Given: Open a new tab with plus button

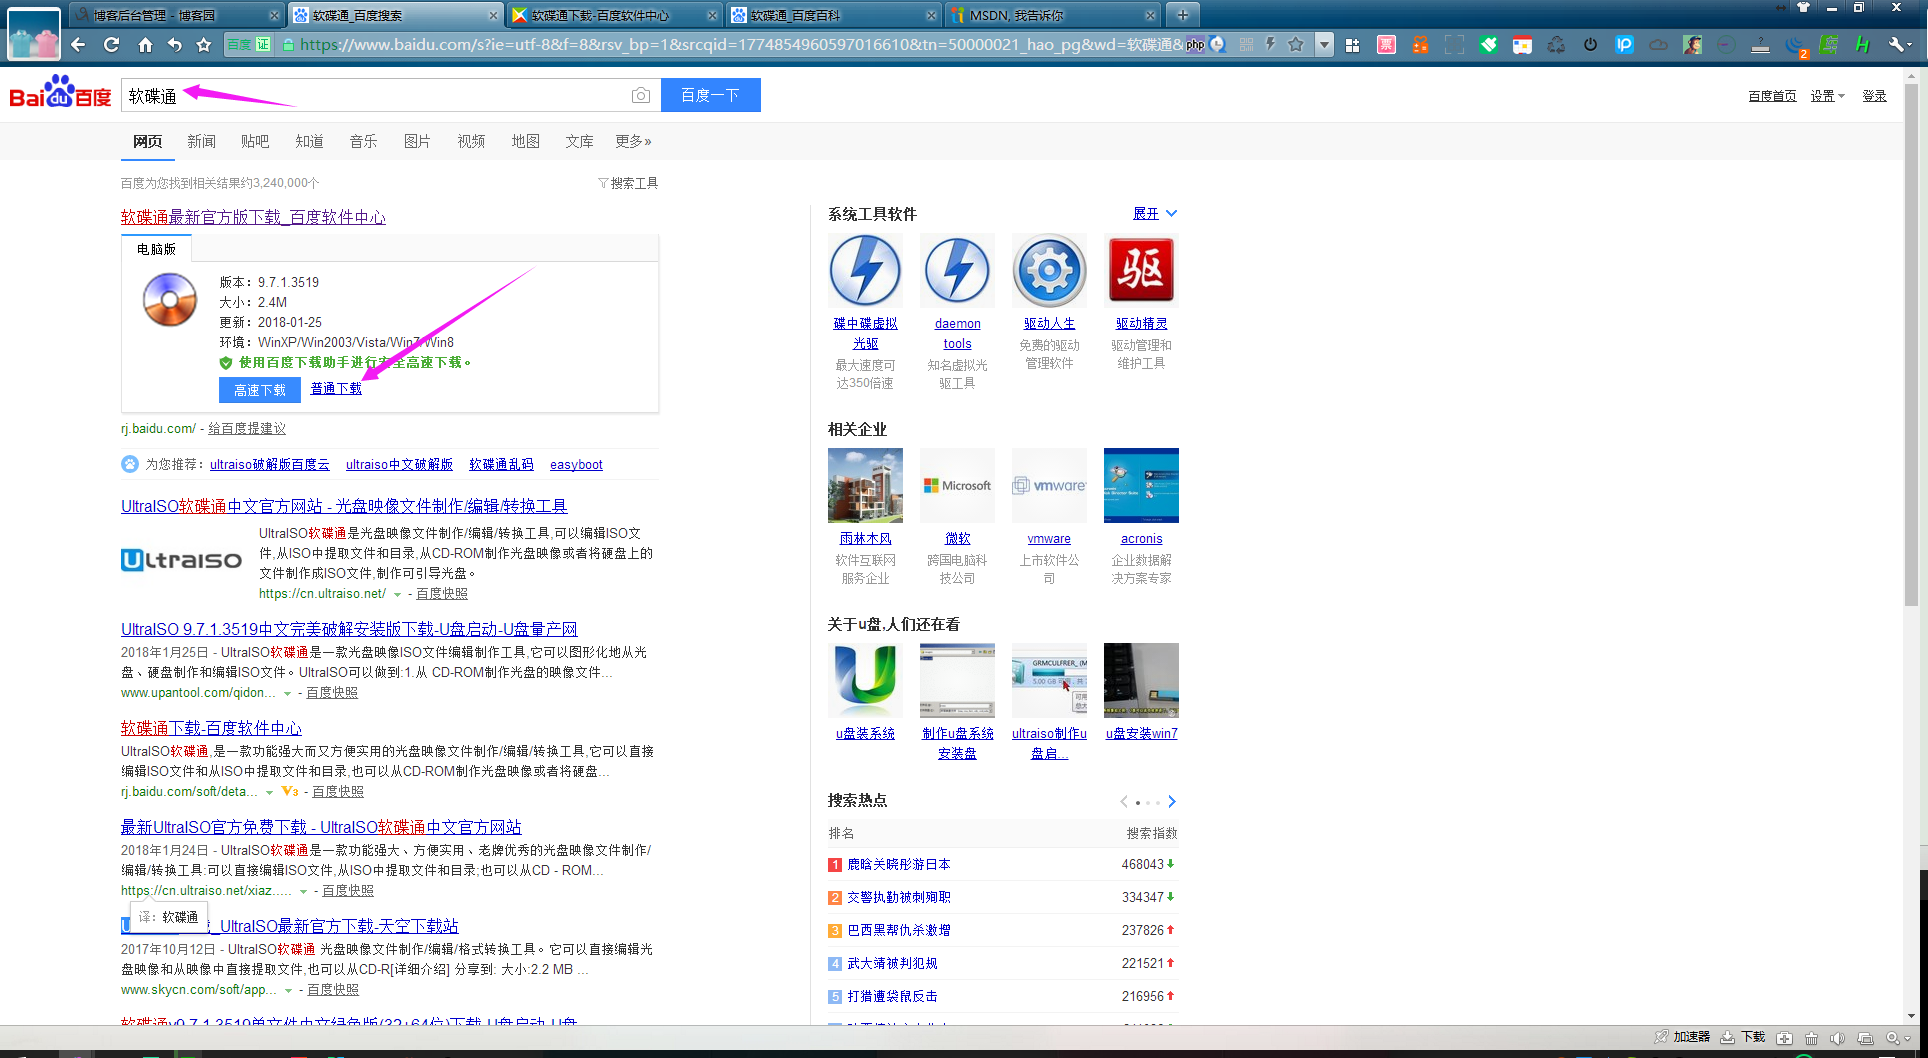Looking at the screenshot, I should [x=1183, y=15].
